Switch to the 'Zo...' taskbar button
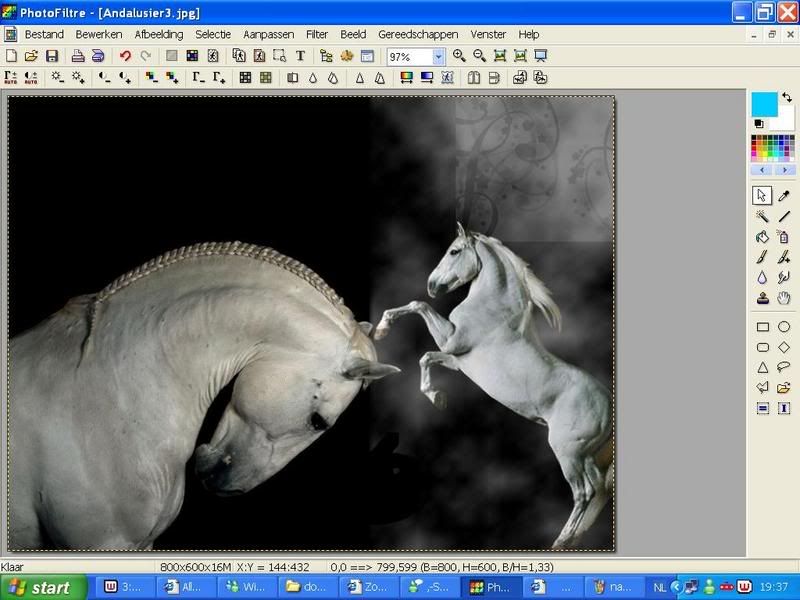800x600 pixels. [370, 587]
